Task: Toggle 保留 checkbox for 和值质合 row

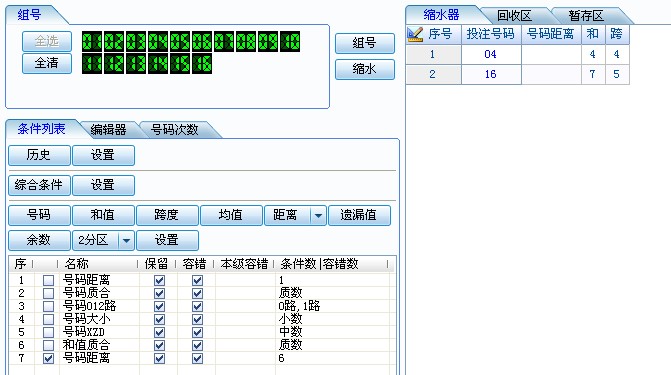Action: 159,345
